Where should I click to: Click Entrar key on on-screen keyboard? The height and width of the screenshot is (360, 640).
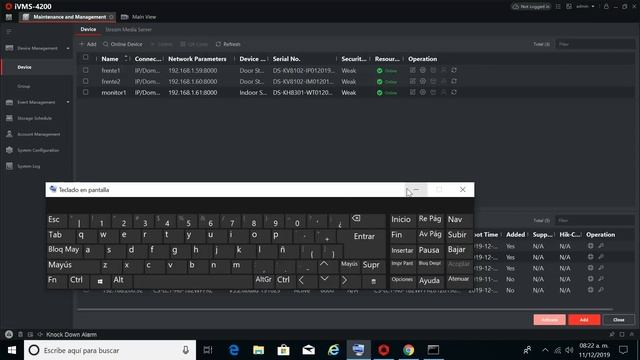point(364,236)
